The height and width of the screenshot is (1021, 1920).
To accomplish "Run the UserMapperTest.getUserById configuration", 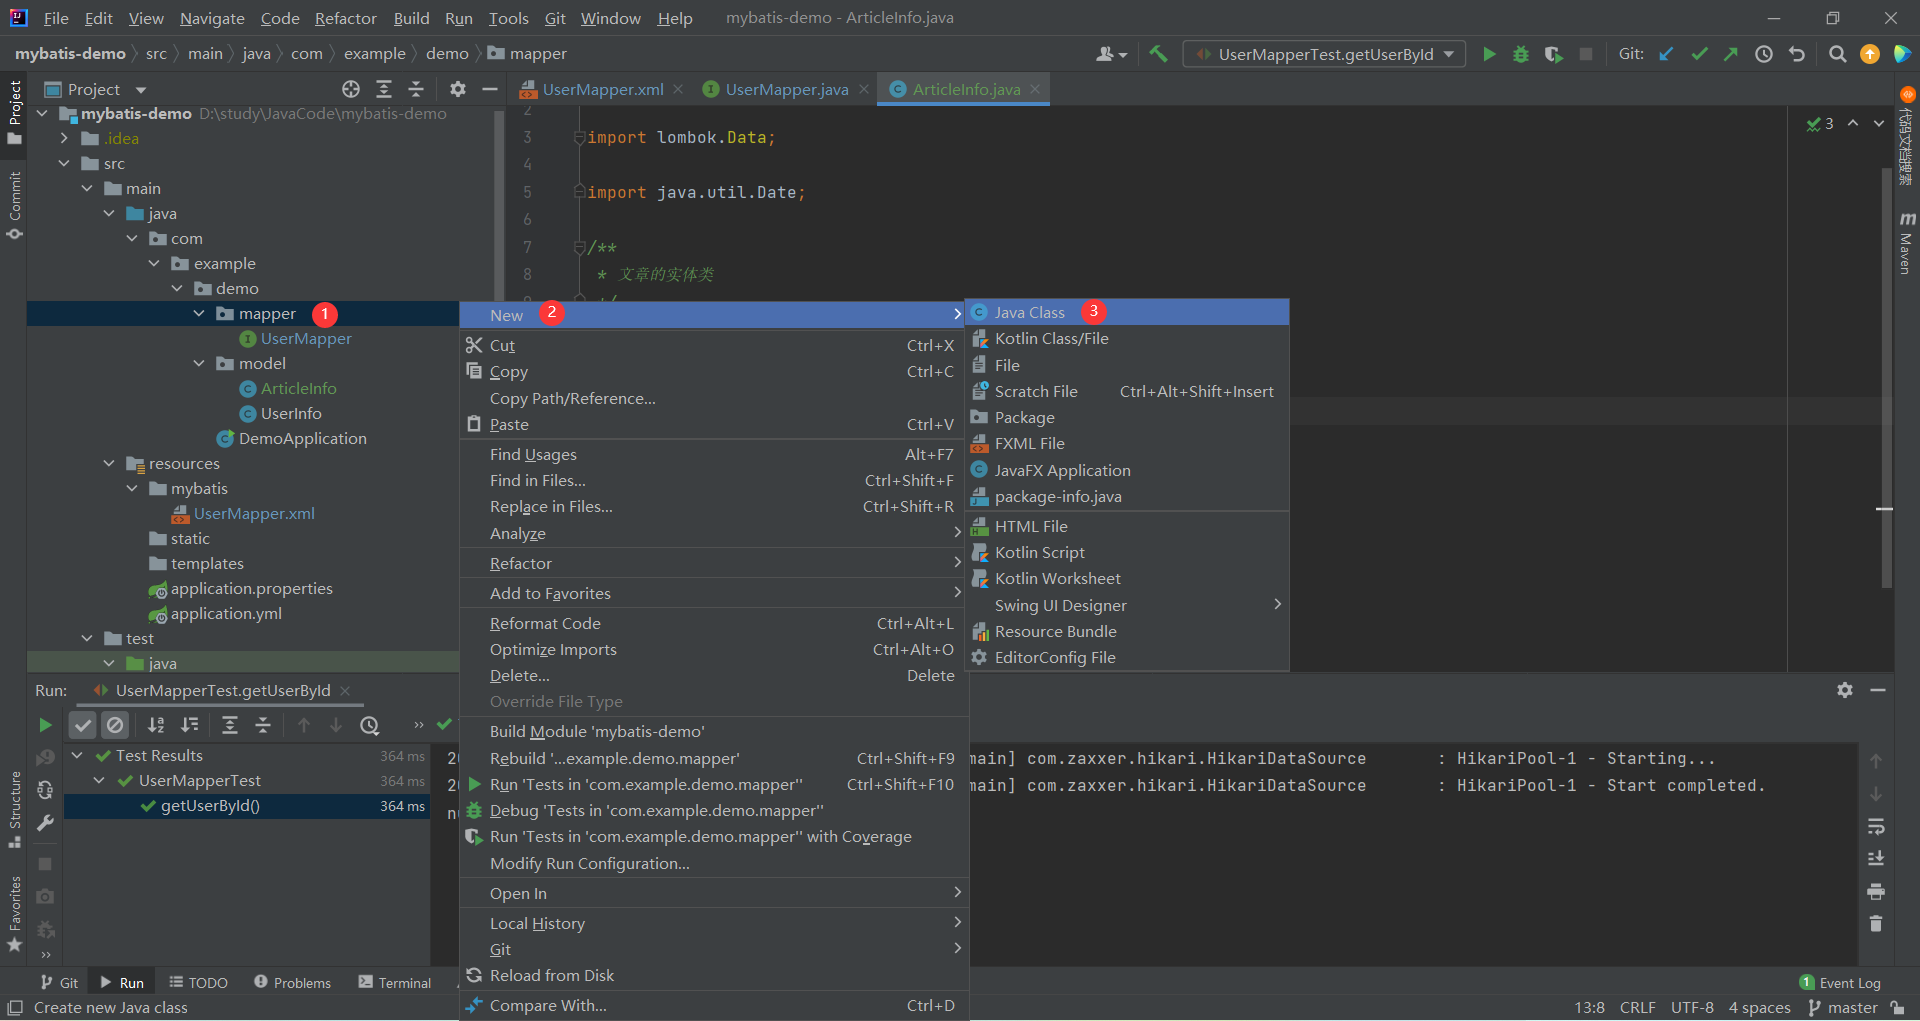I will point(1489,54).
